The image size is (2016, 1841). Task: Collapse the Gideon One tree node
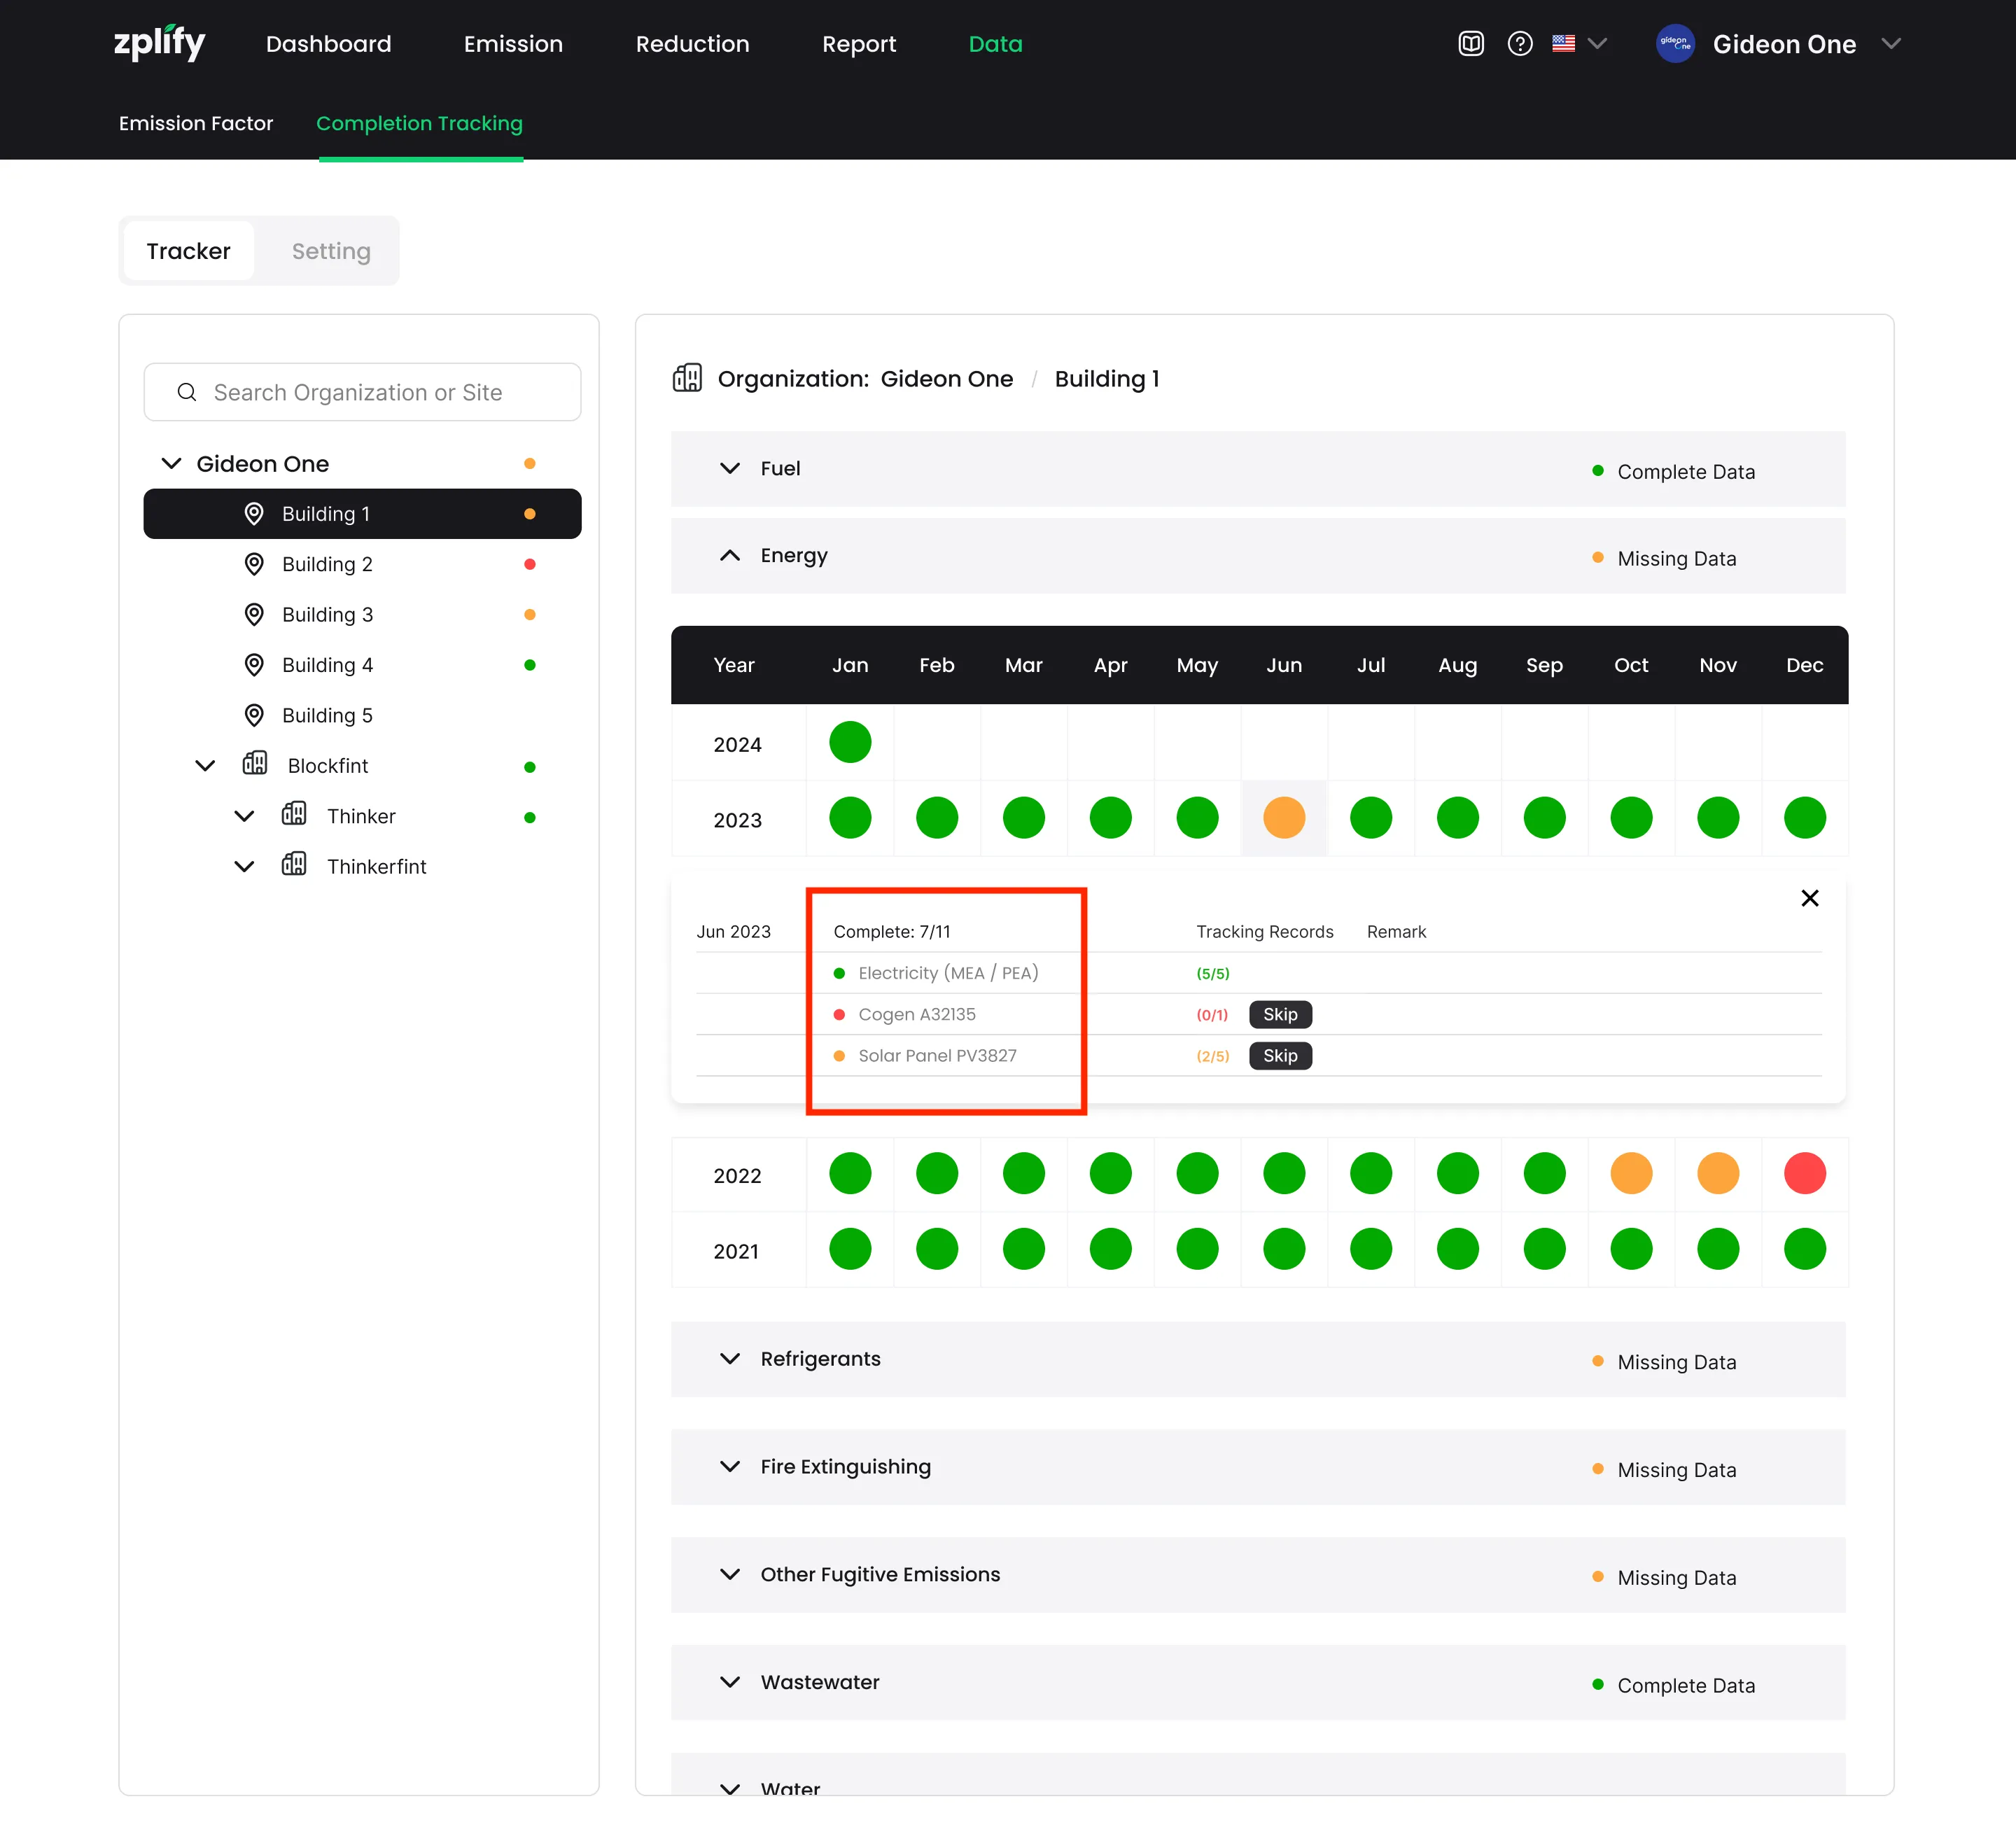(172, 463)
